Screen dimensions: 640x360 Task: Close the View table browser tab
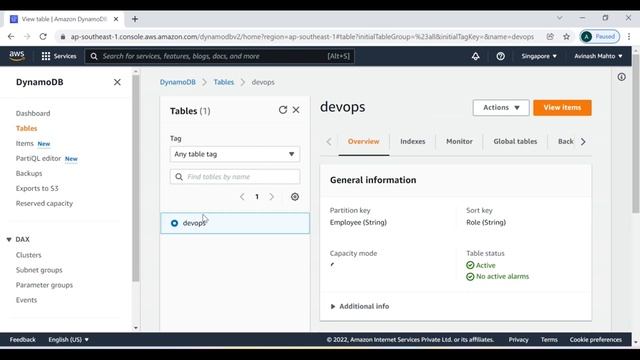116,19
